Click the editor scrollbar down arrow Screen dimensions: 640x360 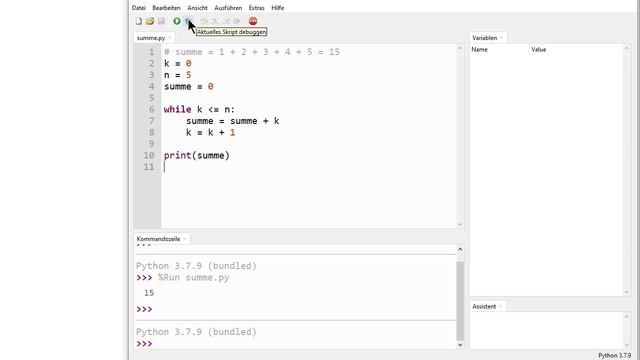460,224
